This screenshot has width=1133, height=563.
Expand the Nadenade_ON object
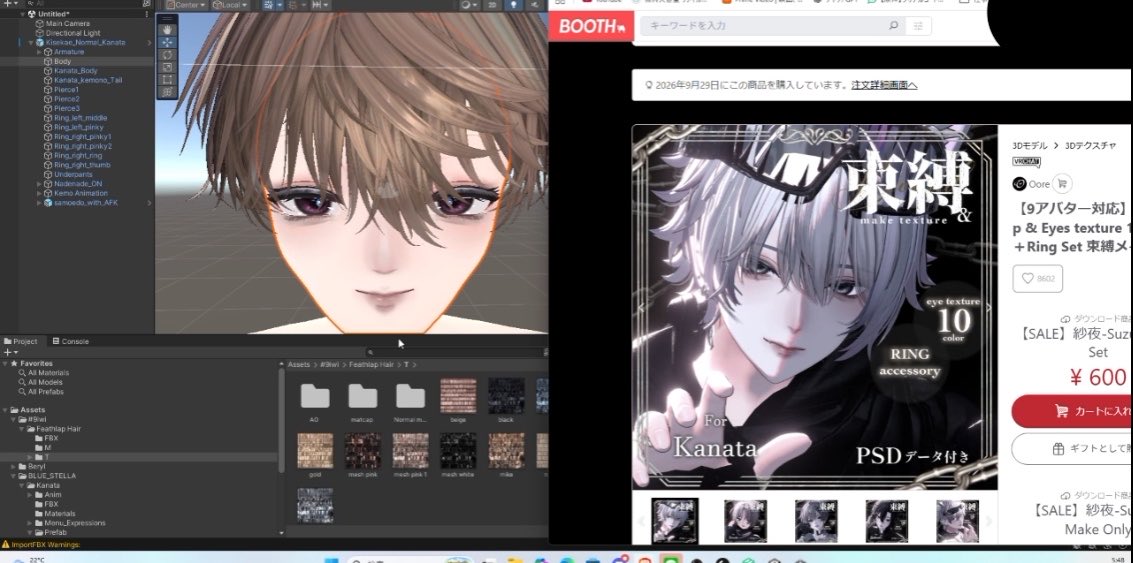point(40,184)
